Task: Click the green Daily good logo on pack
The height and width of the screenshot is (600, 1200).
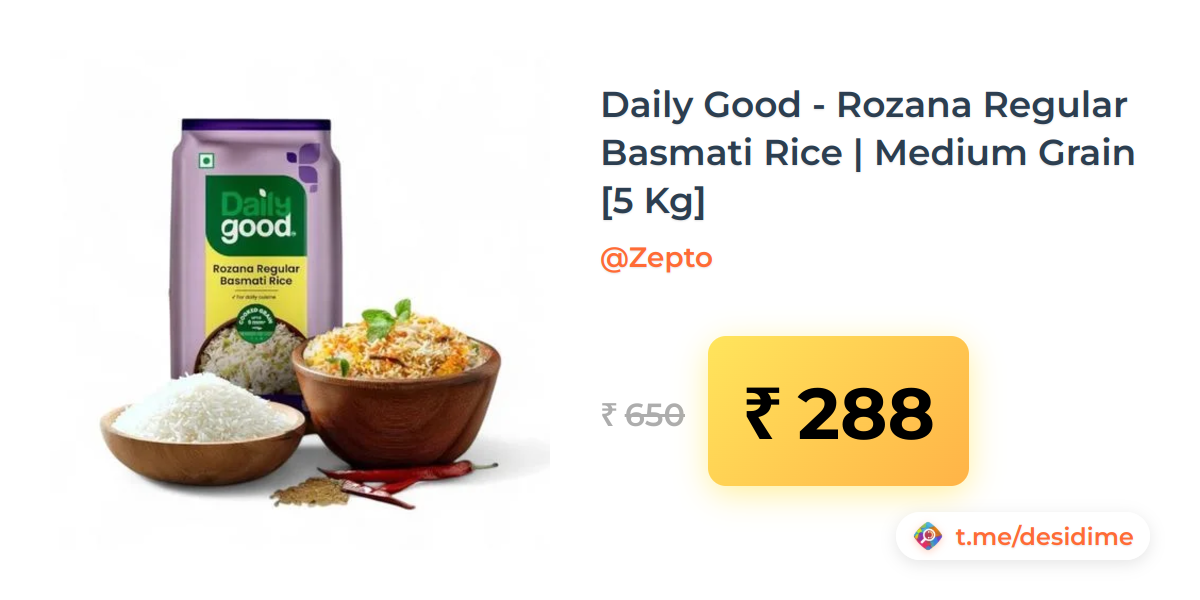Action: click(x=255, y=213)
